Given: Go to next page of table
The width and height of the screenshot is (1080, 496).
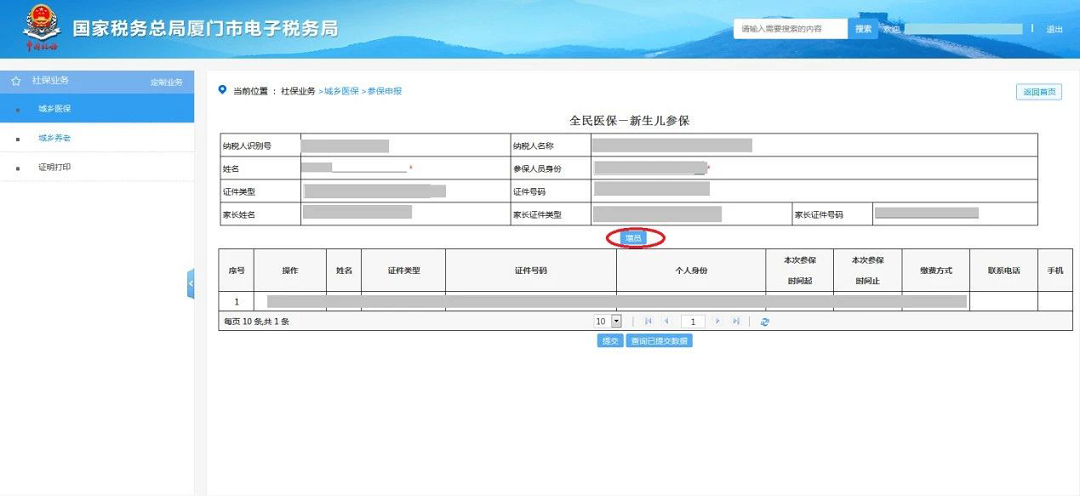Looking at the screenshot, I should 718,321.
